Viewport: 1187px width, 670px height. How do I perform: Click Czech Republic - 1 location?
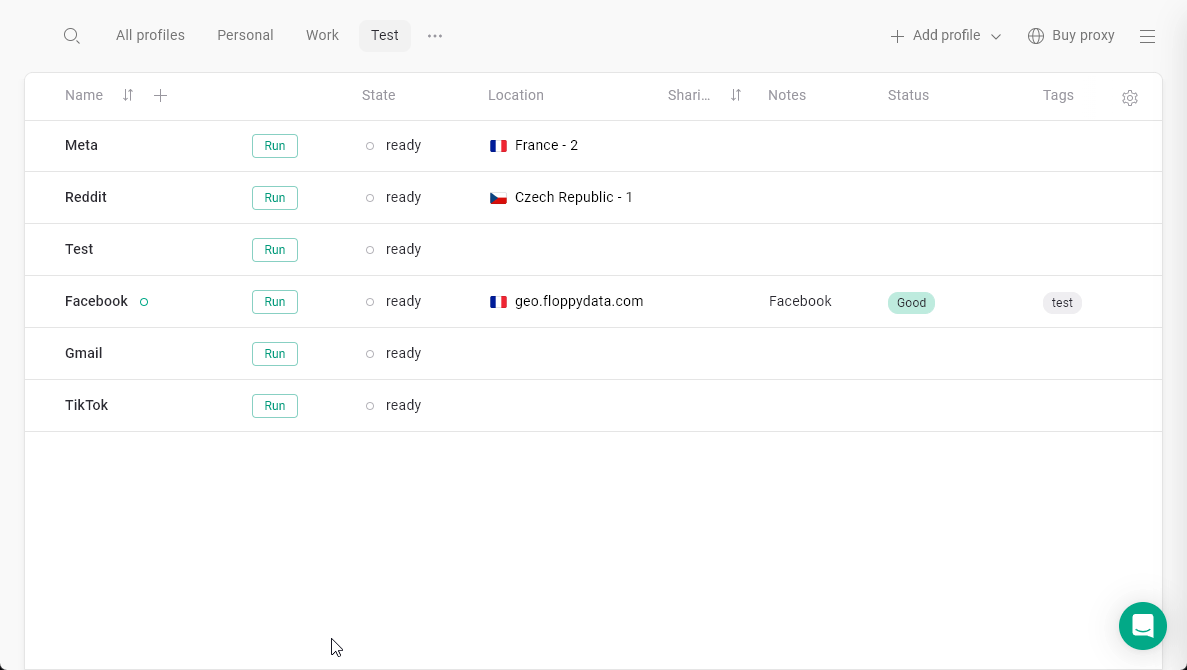tap(573, 197)
